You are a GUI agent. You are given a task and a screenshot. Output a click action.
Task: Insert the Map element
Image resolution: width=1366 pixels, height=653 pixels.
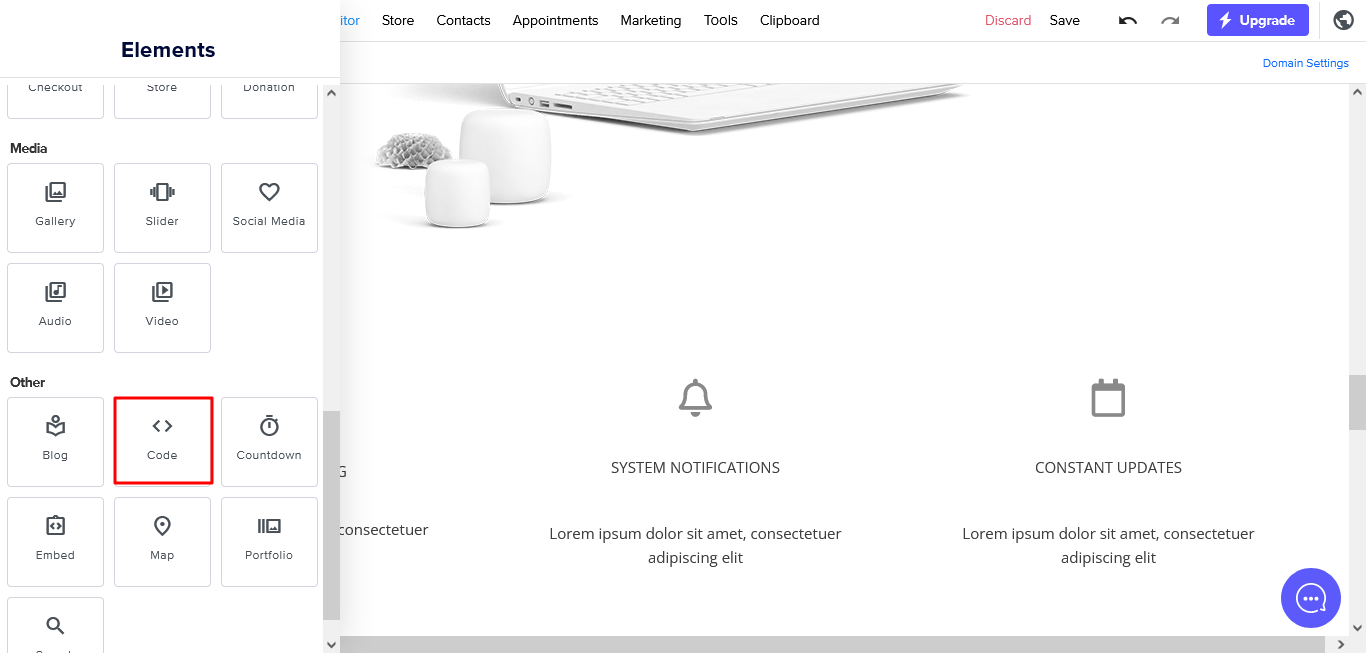point(162,542)
